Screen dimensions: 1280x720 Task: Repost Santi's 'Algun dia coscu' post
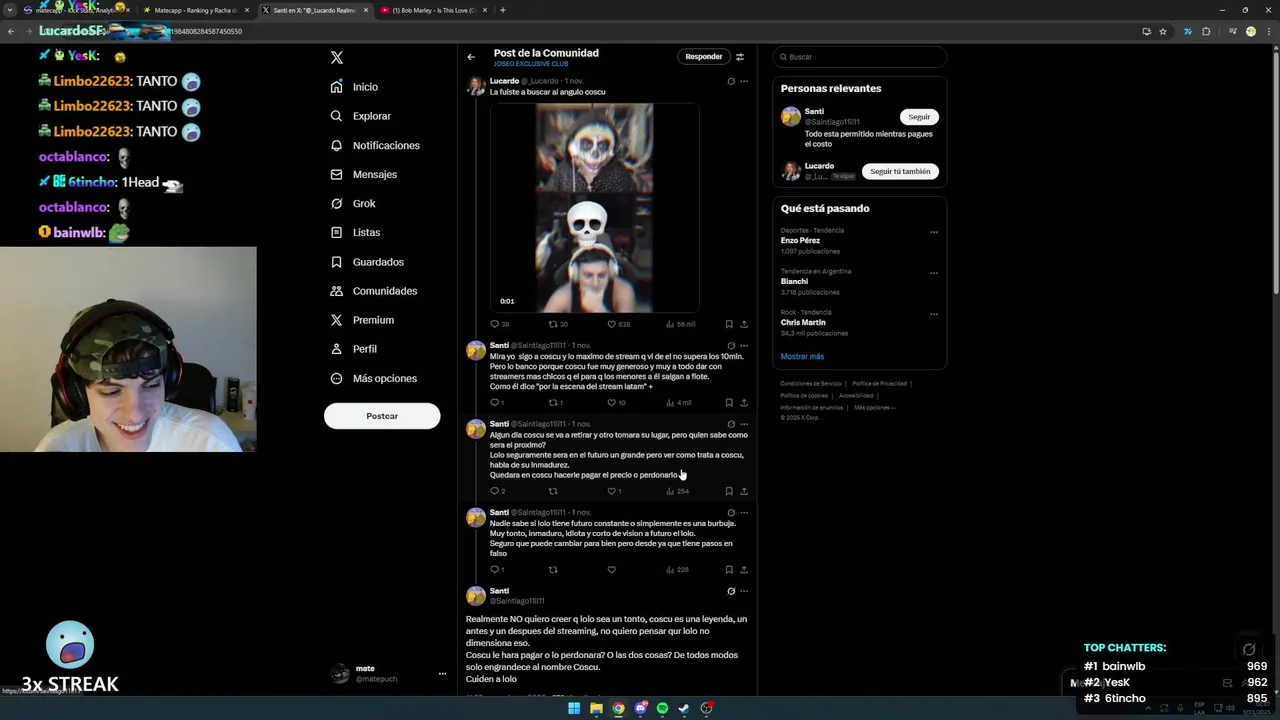click(x=553, y=491)
